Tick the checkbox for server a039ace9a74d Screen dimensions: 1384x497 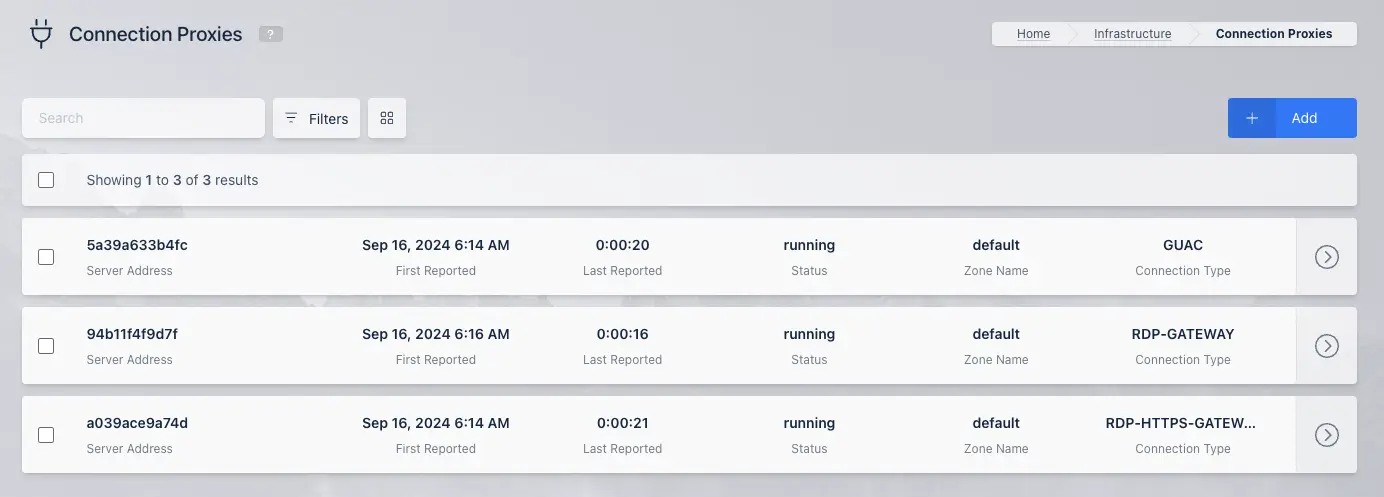tap(46, 435)
